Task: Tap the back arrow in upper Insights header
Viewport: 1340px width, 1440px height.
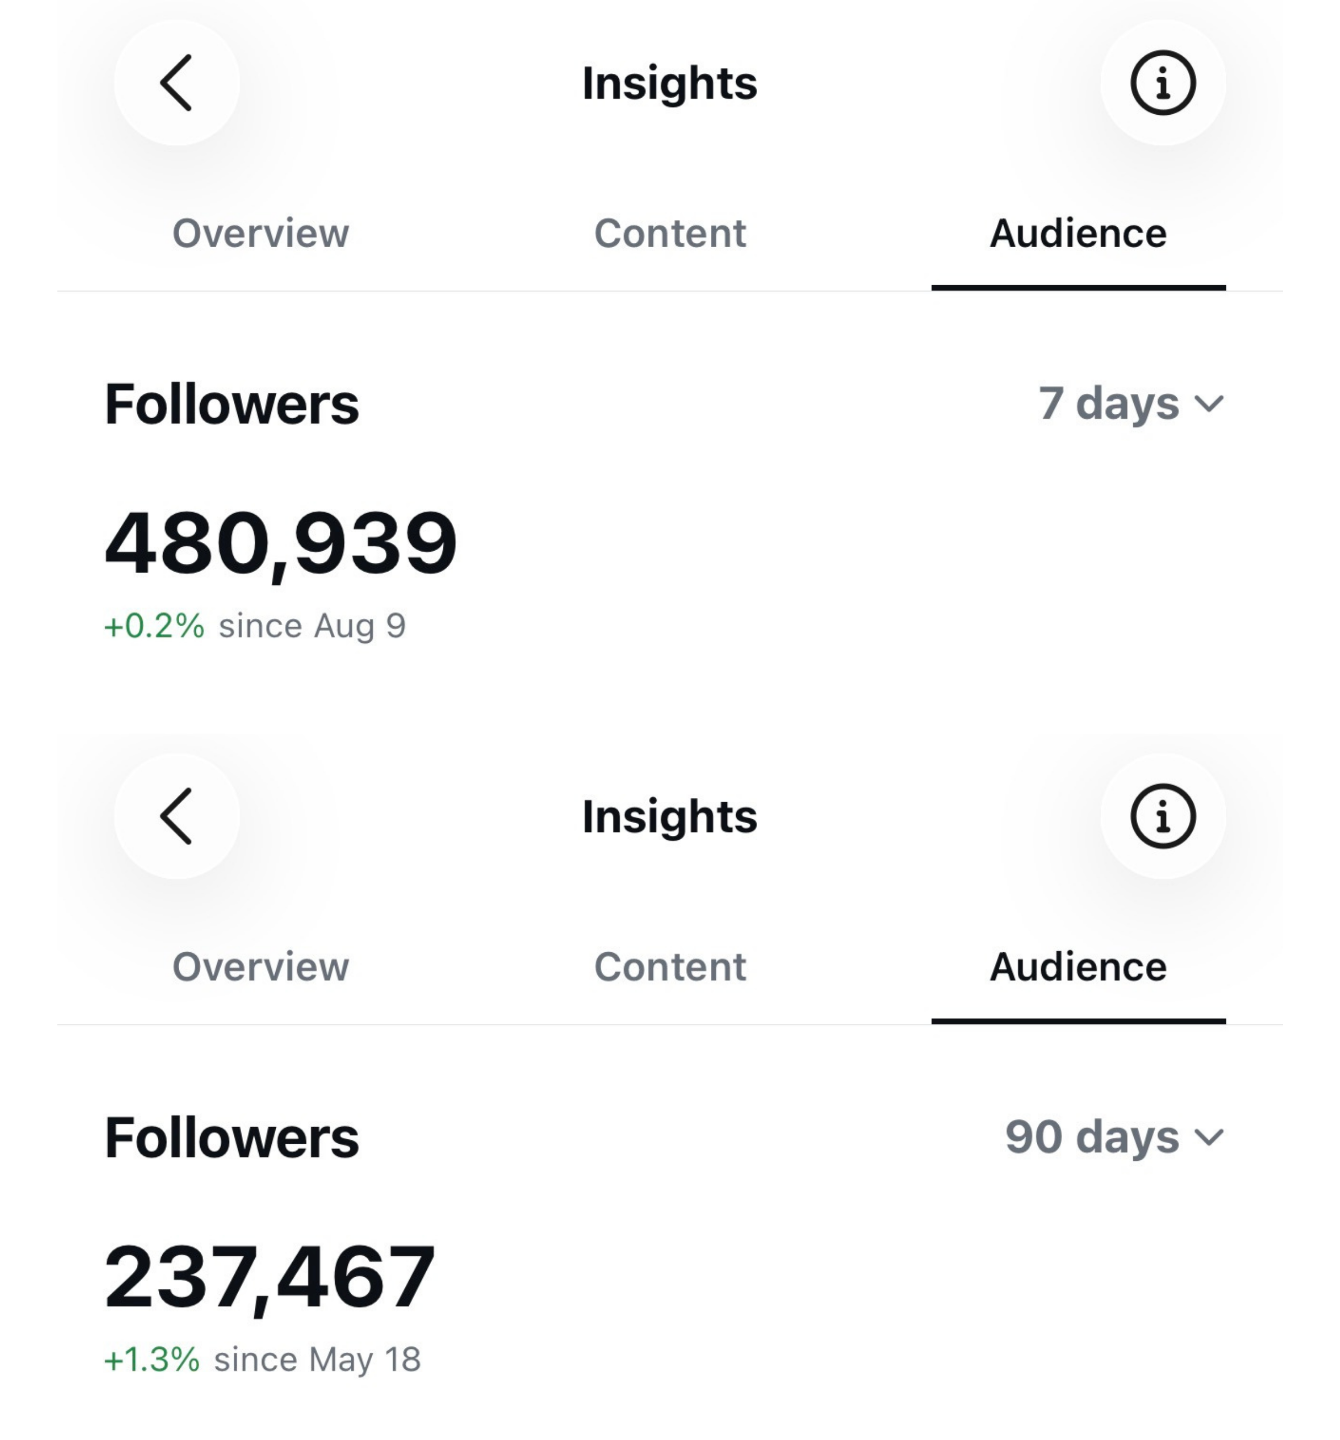Action: (176, 83)
